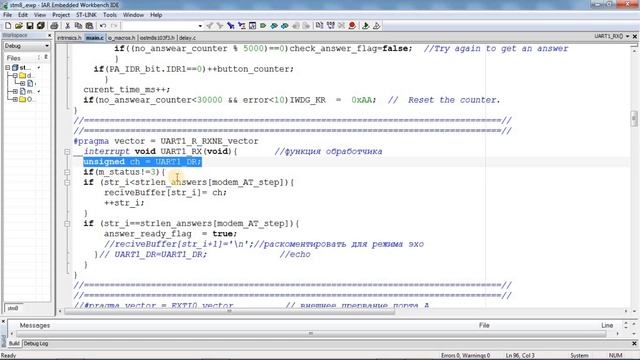Click the editor vertical scrollbar thumb

tap(634, 119)
